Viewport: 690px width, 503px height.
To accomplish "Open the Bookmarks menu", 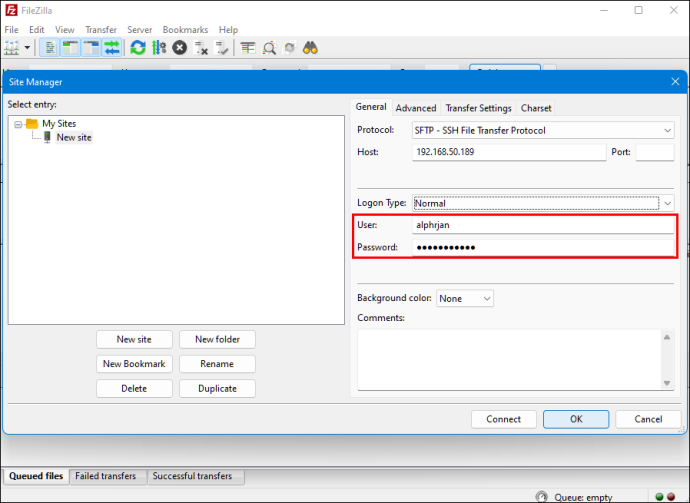I will point(185,30).
